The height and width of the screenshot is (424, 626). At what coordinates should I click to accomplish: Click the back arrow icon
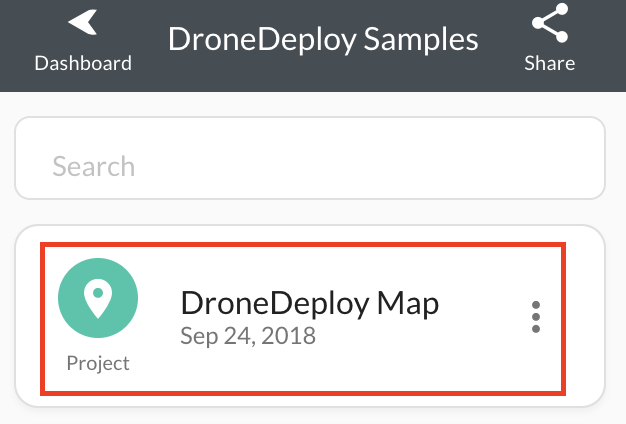coord(82,22)
